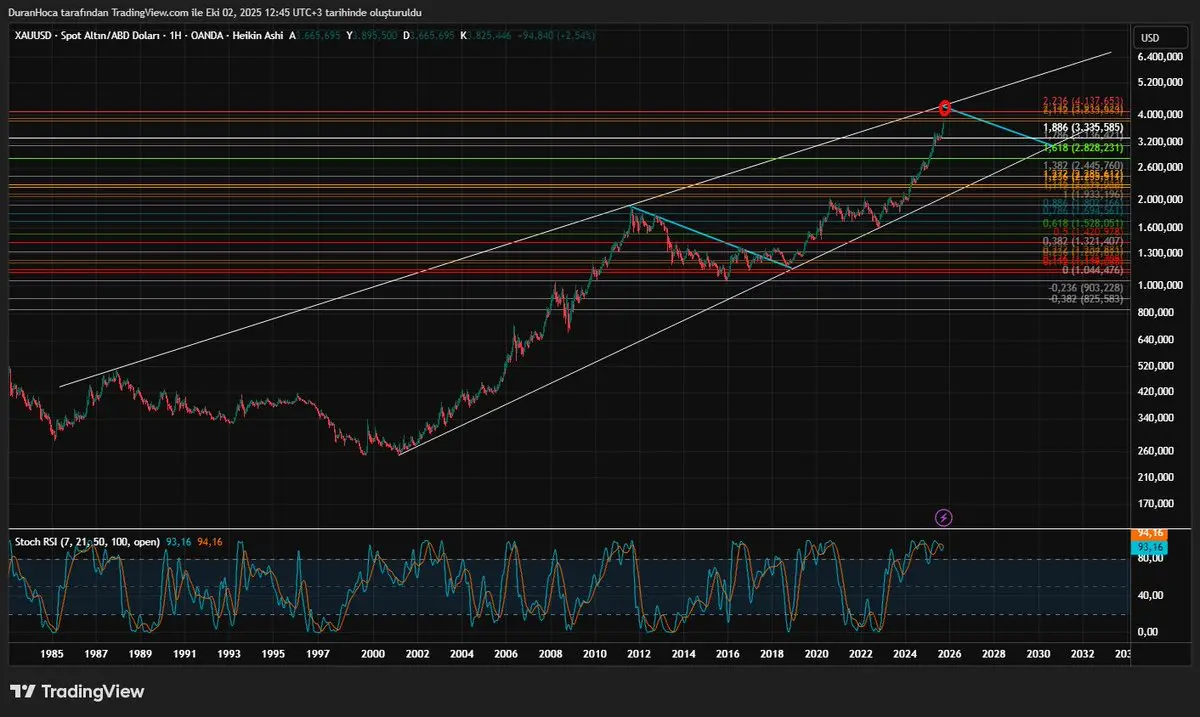Select the 1.886 (3,335,585) Fibonacci level label

pos(1083,128)
